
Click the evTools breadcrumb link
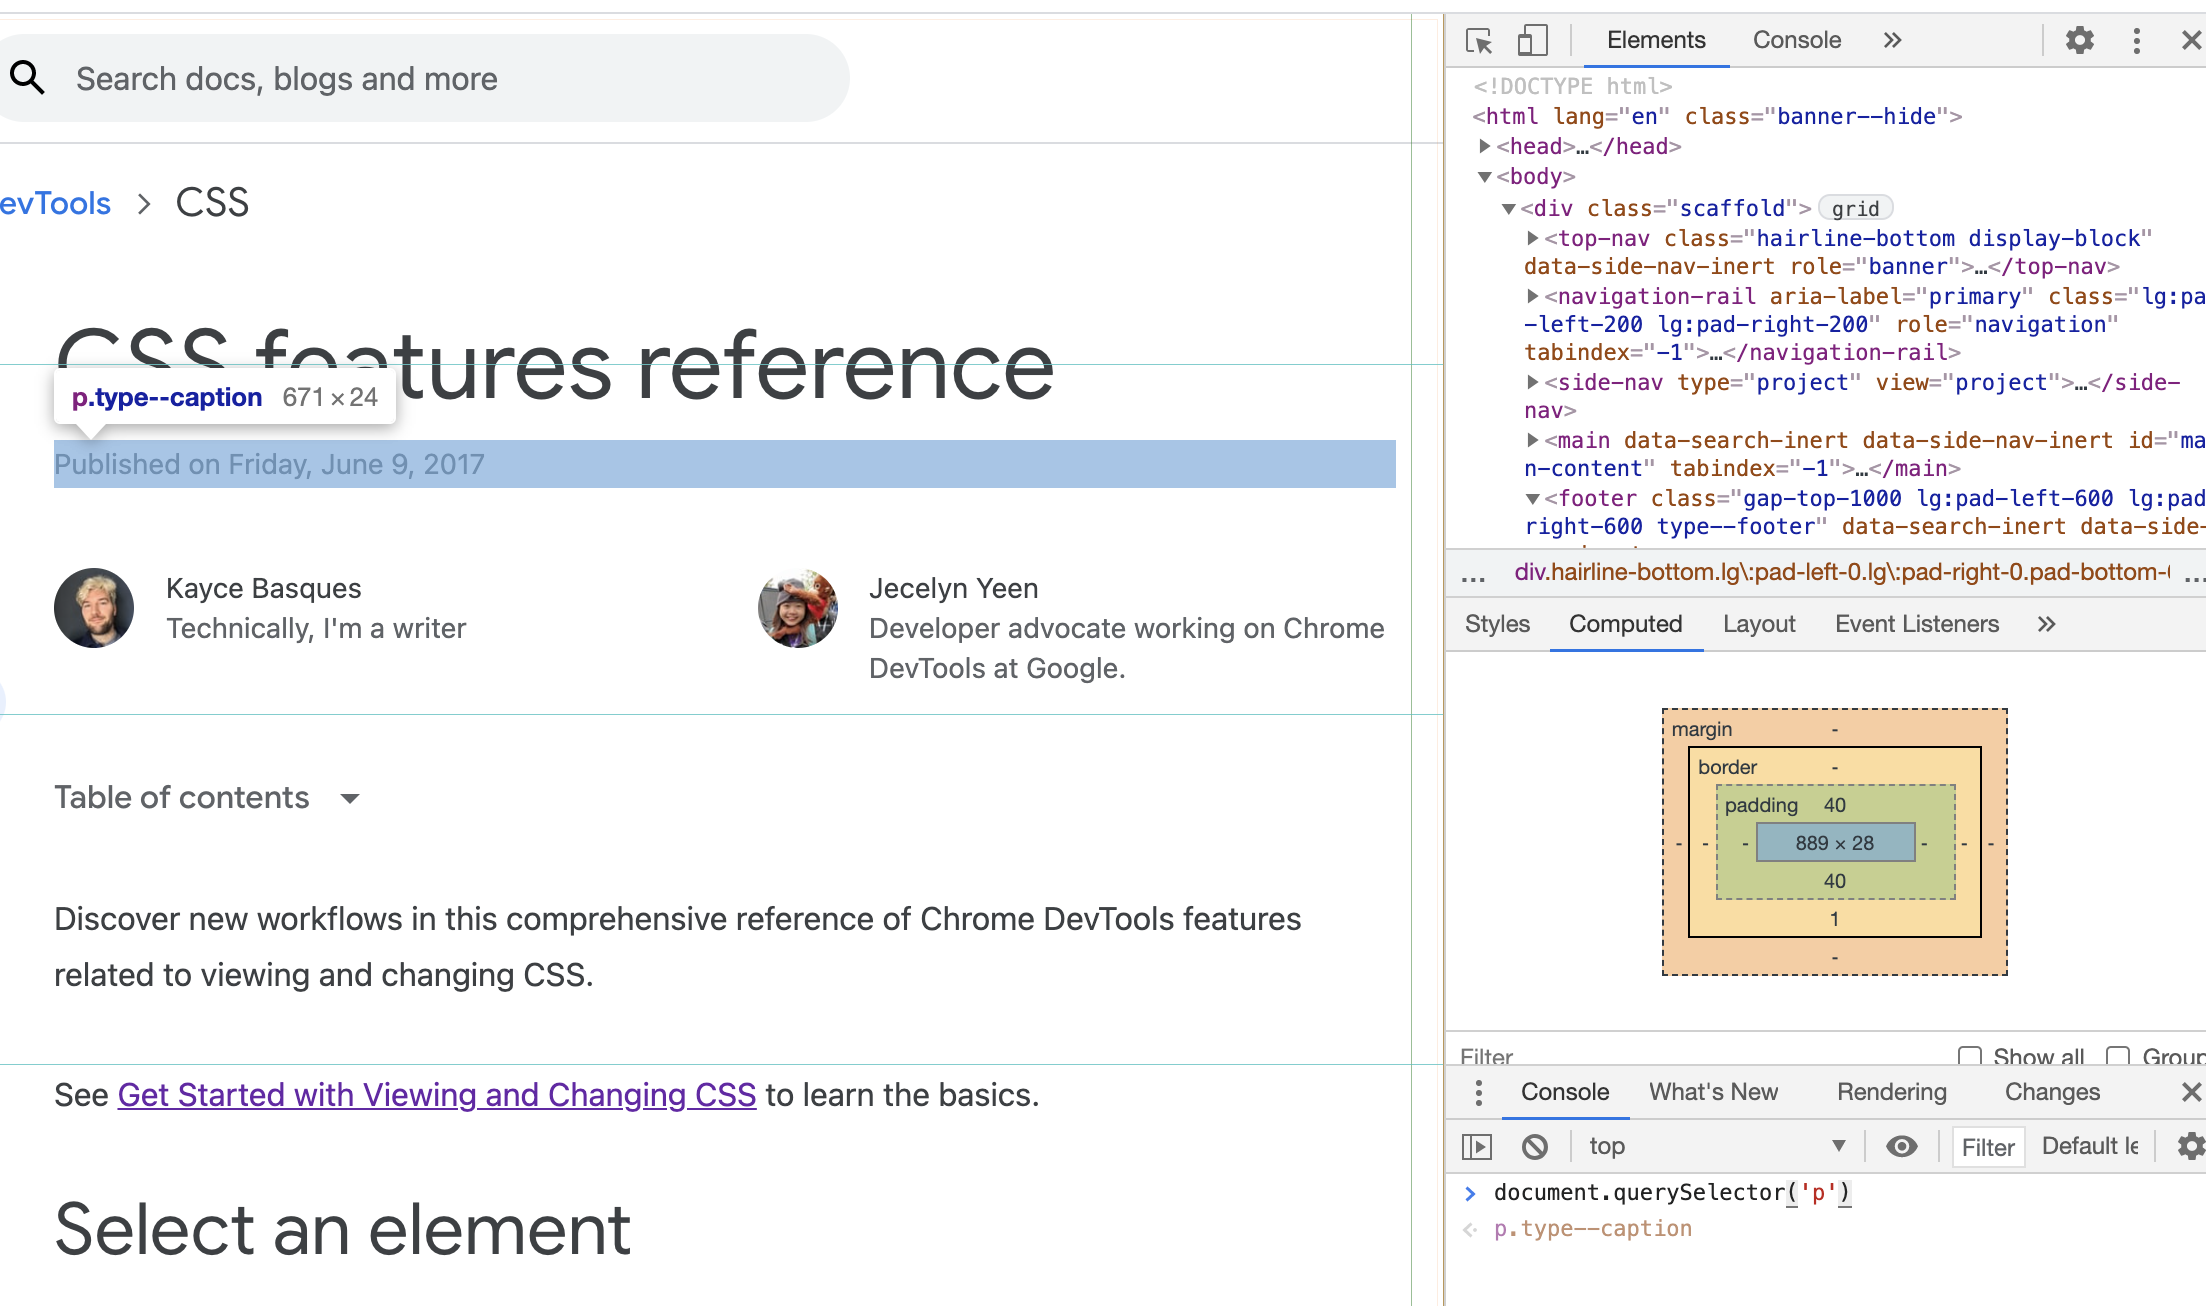(x=55, y=203)
